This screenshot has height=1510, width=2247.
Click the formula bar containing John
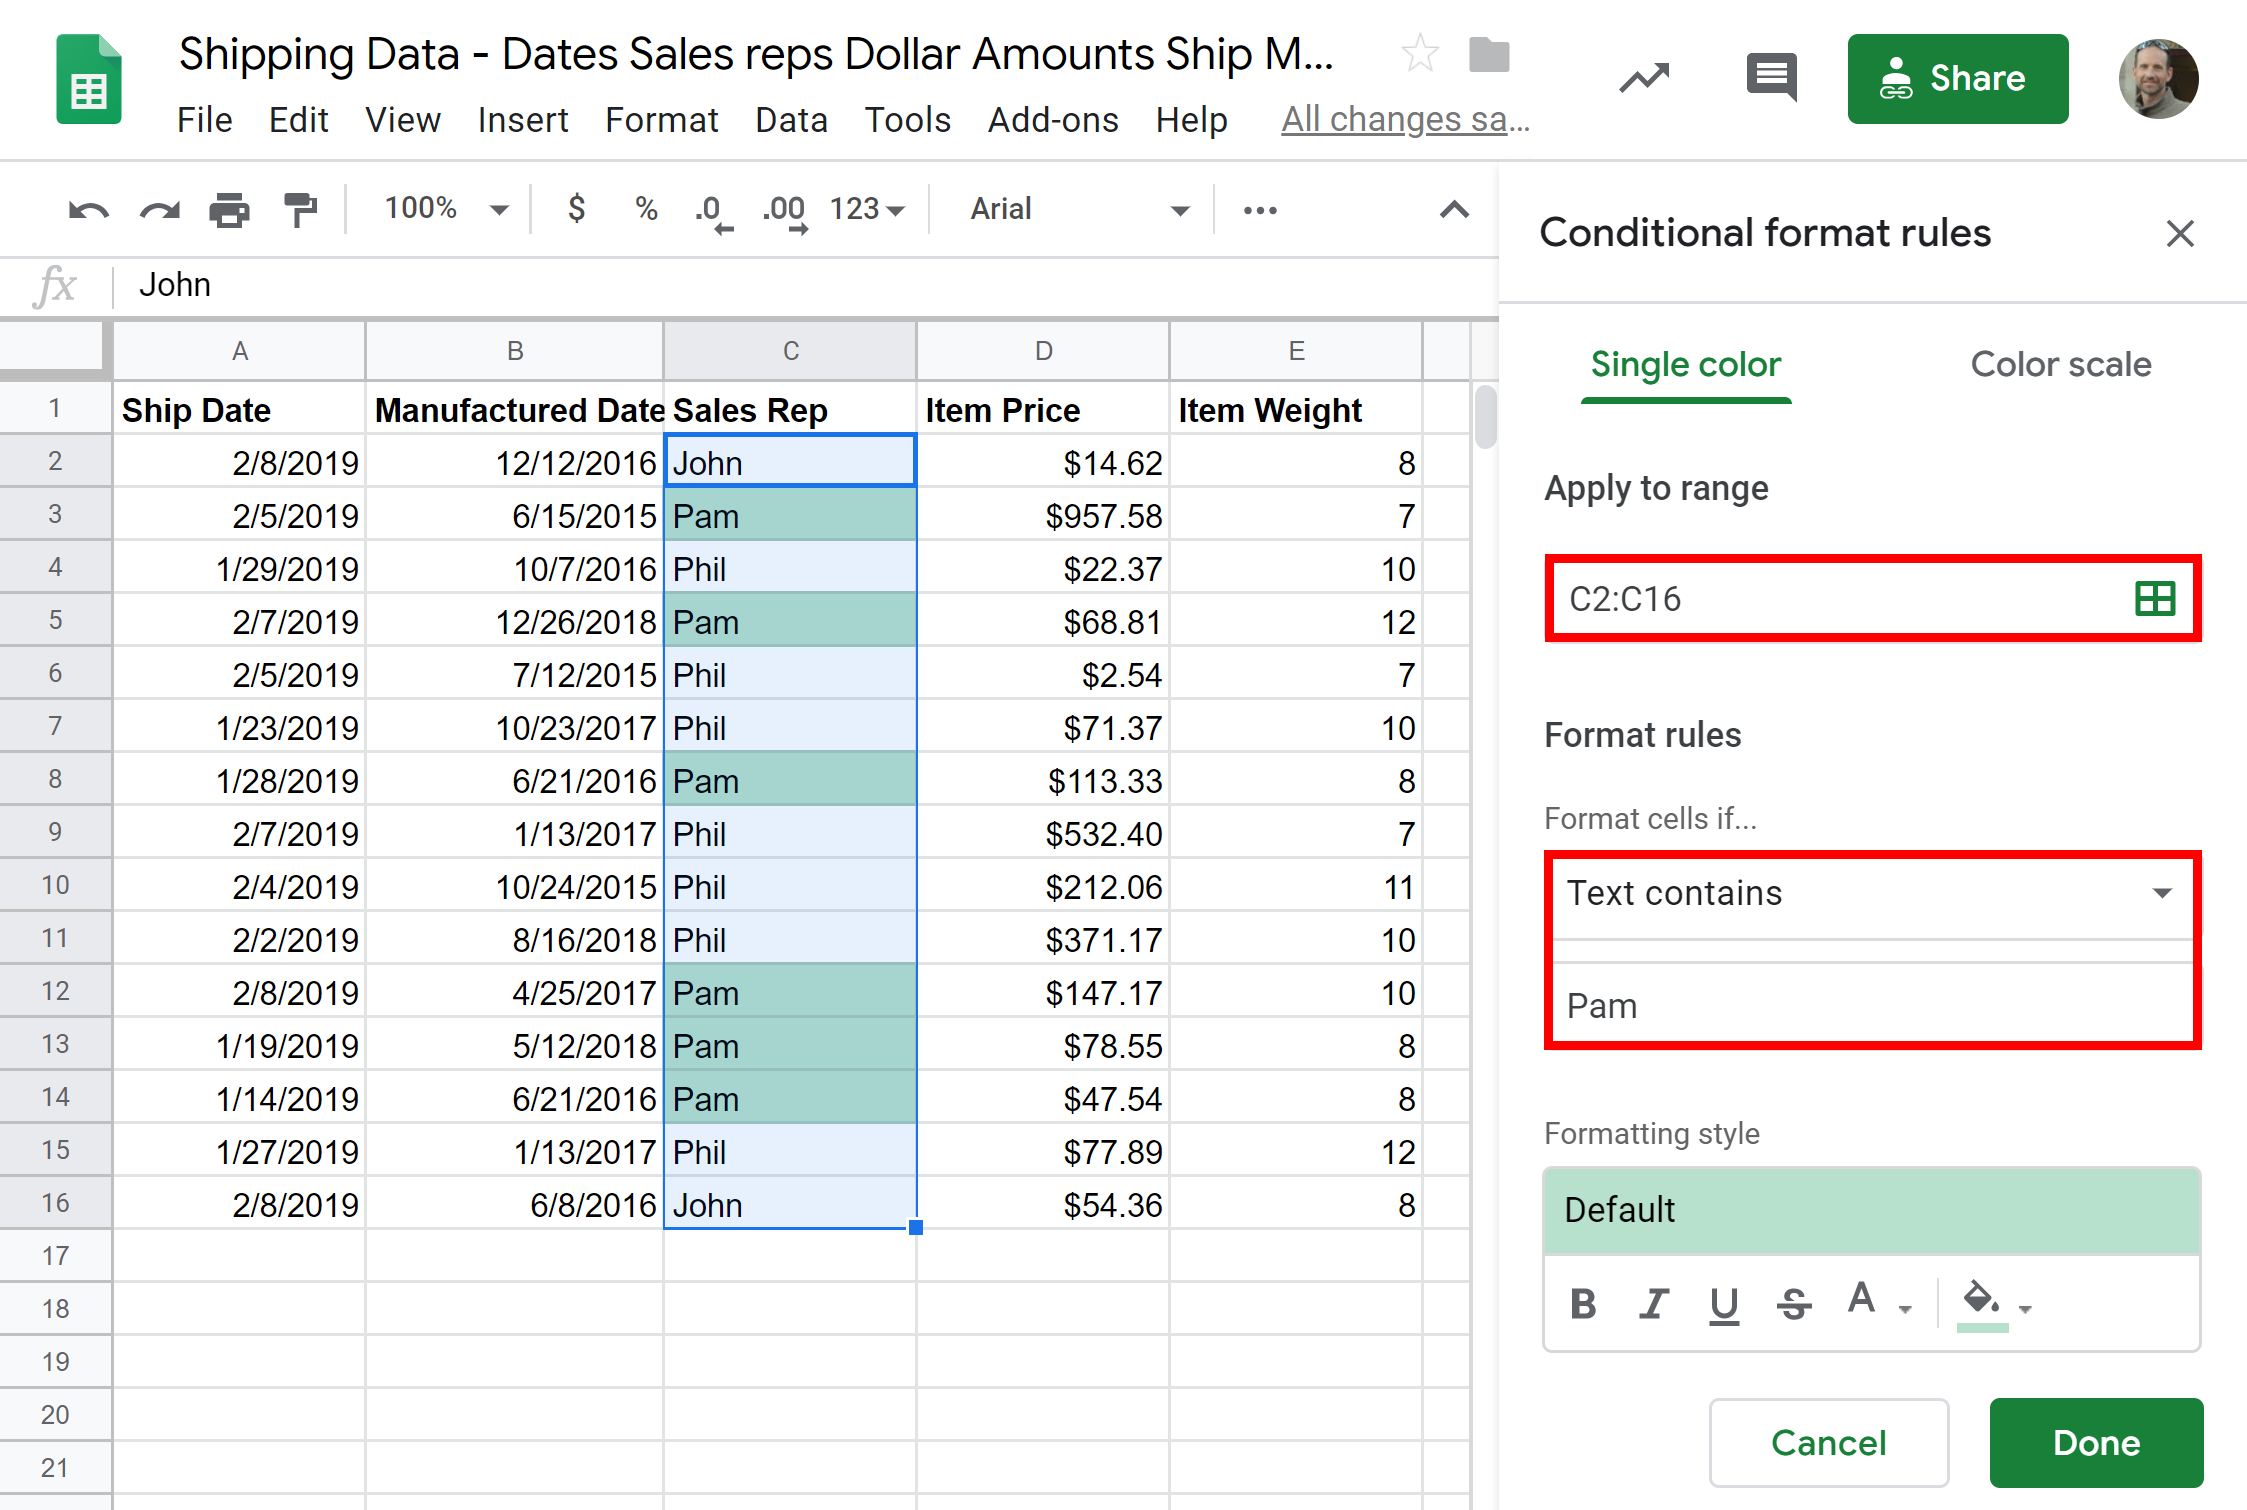click(x=800, y=285)
